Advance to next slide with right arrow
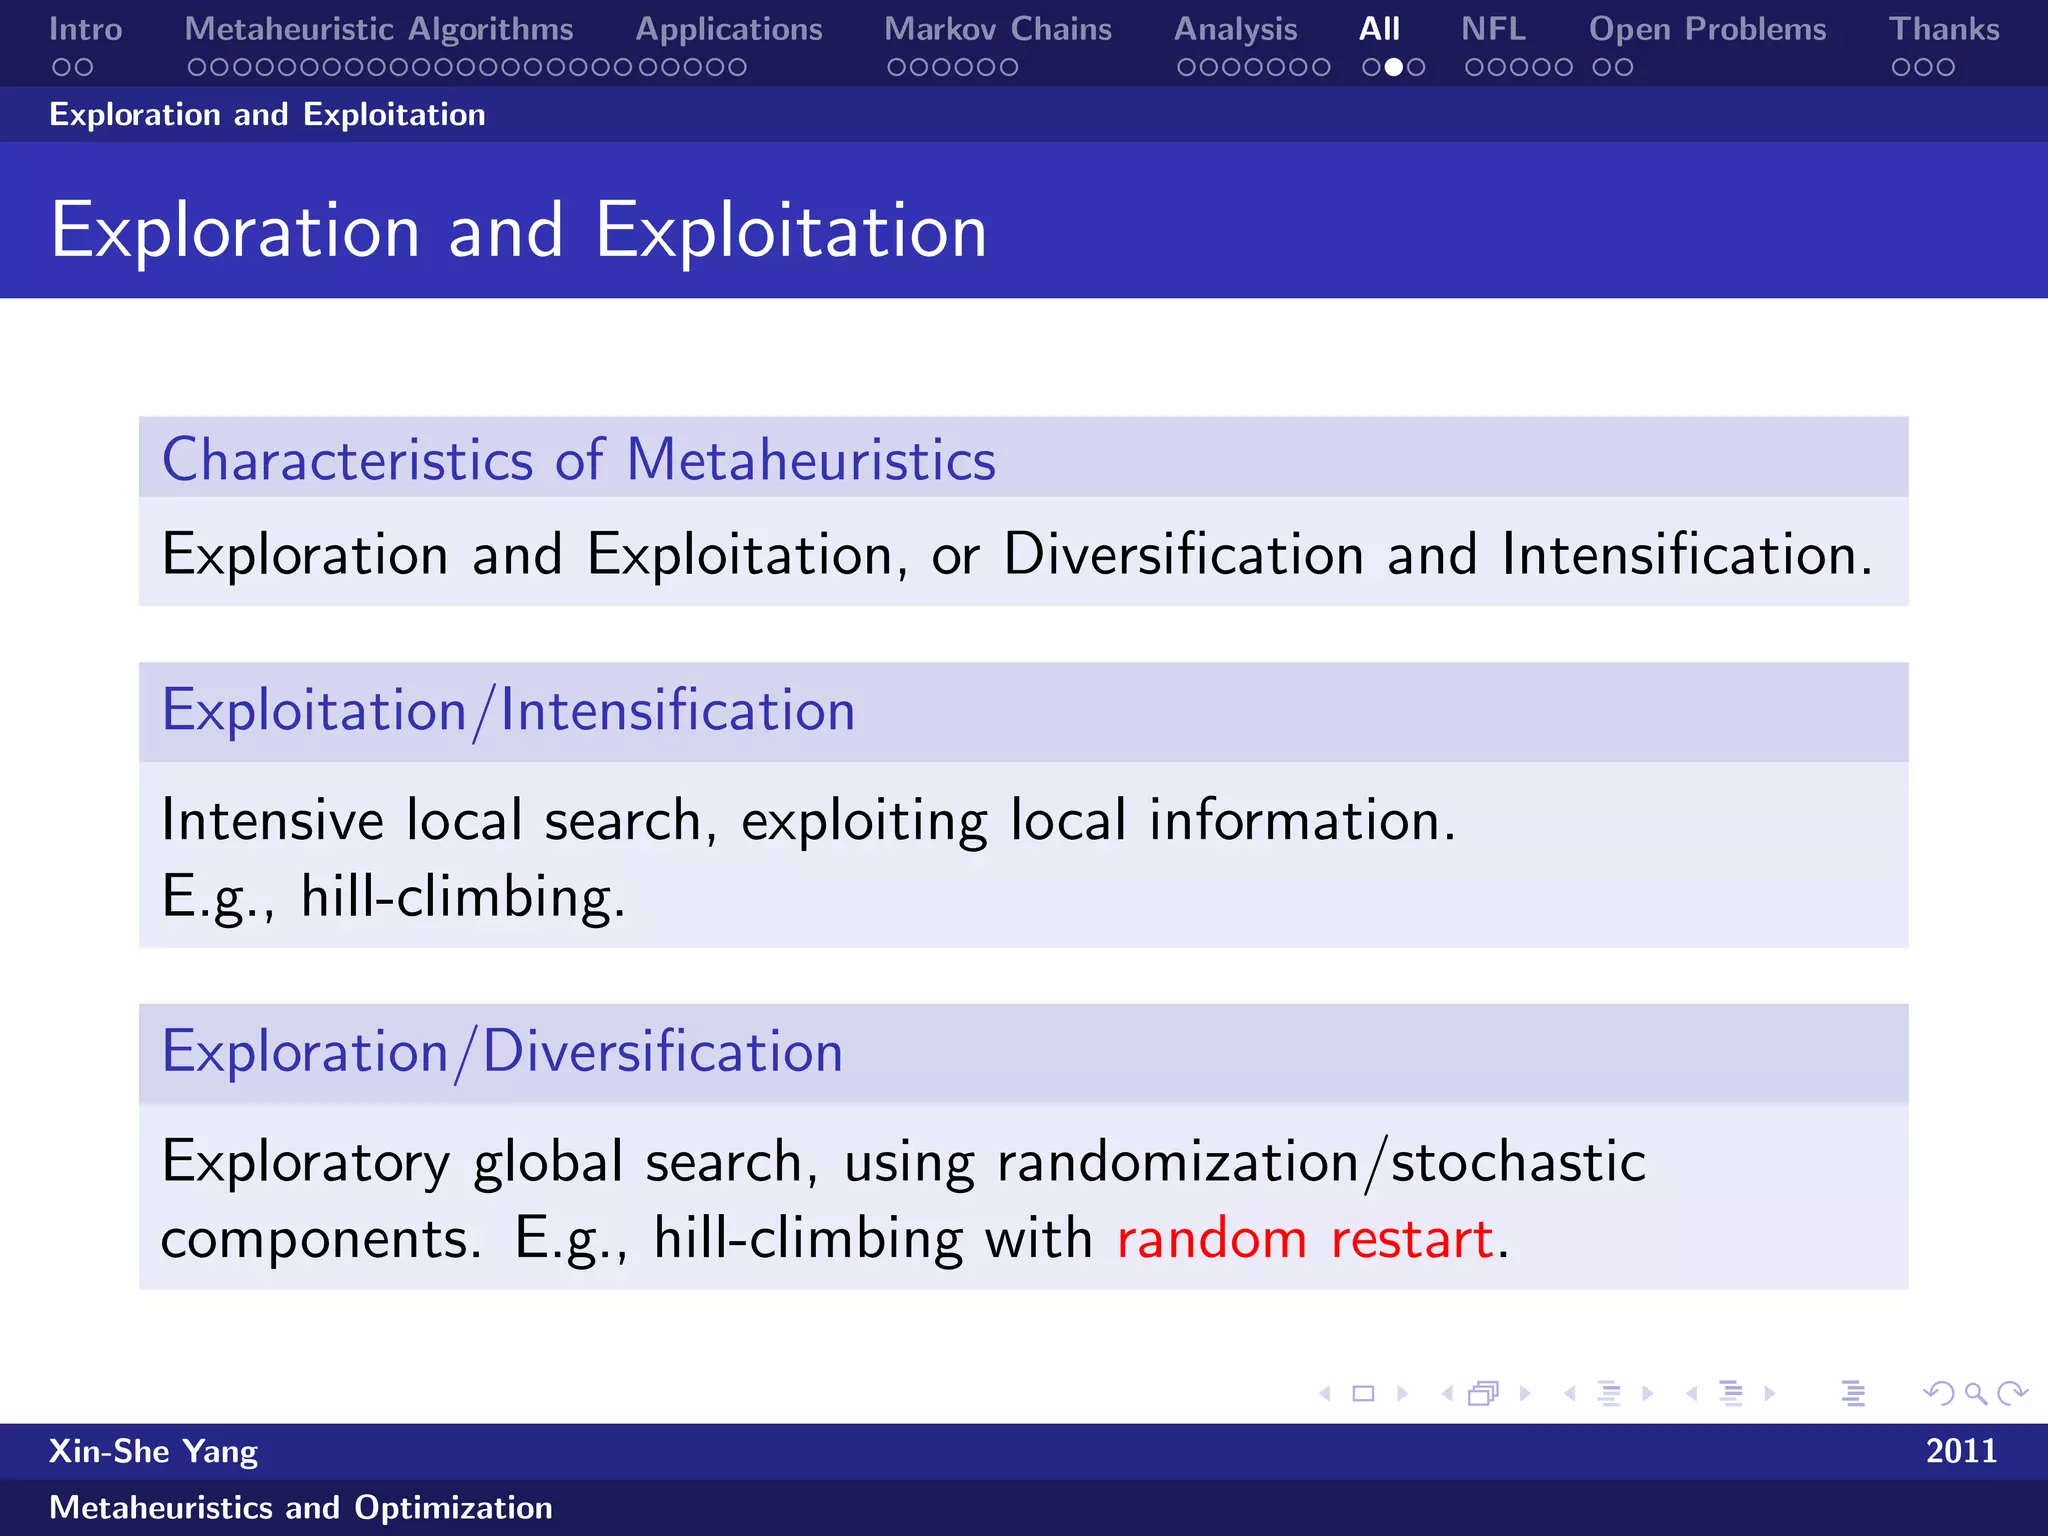Viewport: 2048px width, 1536px height. 1402,1393
